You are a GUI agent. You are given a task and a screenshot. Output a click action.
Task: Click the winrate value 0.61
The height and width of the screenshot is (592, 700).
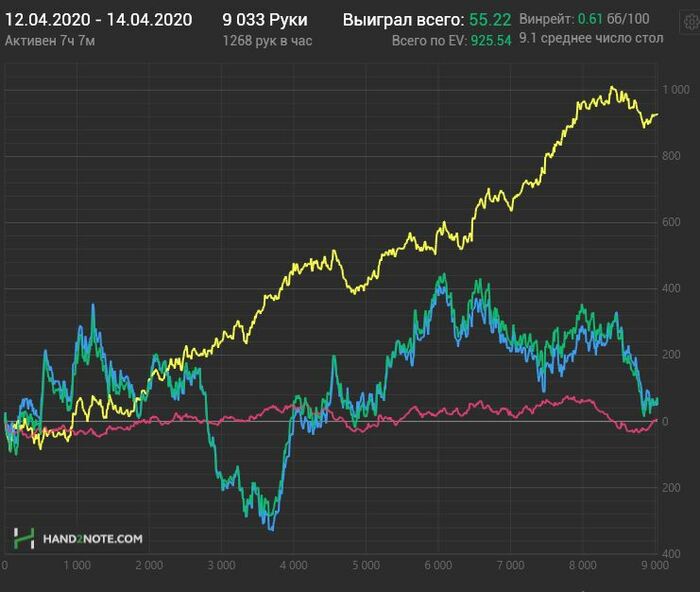tap(590, 19)
